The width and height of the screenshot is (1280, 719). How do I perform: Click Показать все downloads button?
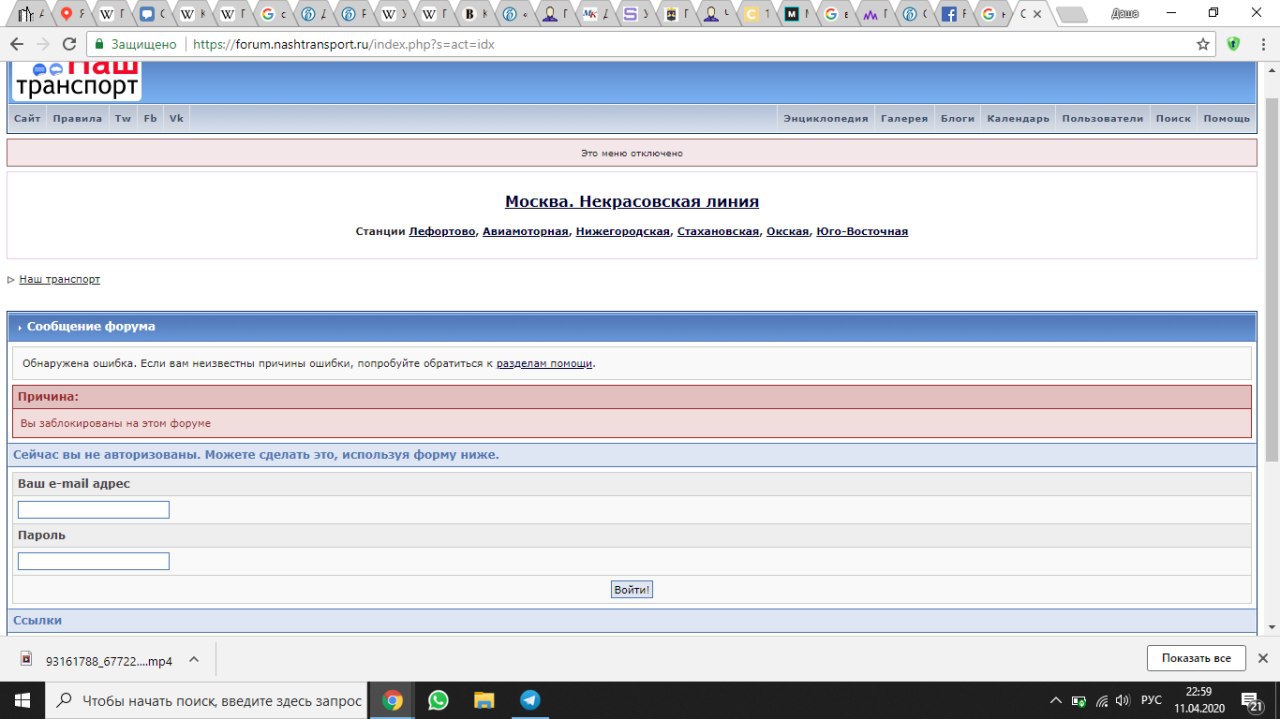point(1196,658)
